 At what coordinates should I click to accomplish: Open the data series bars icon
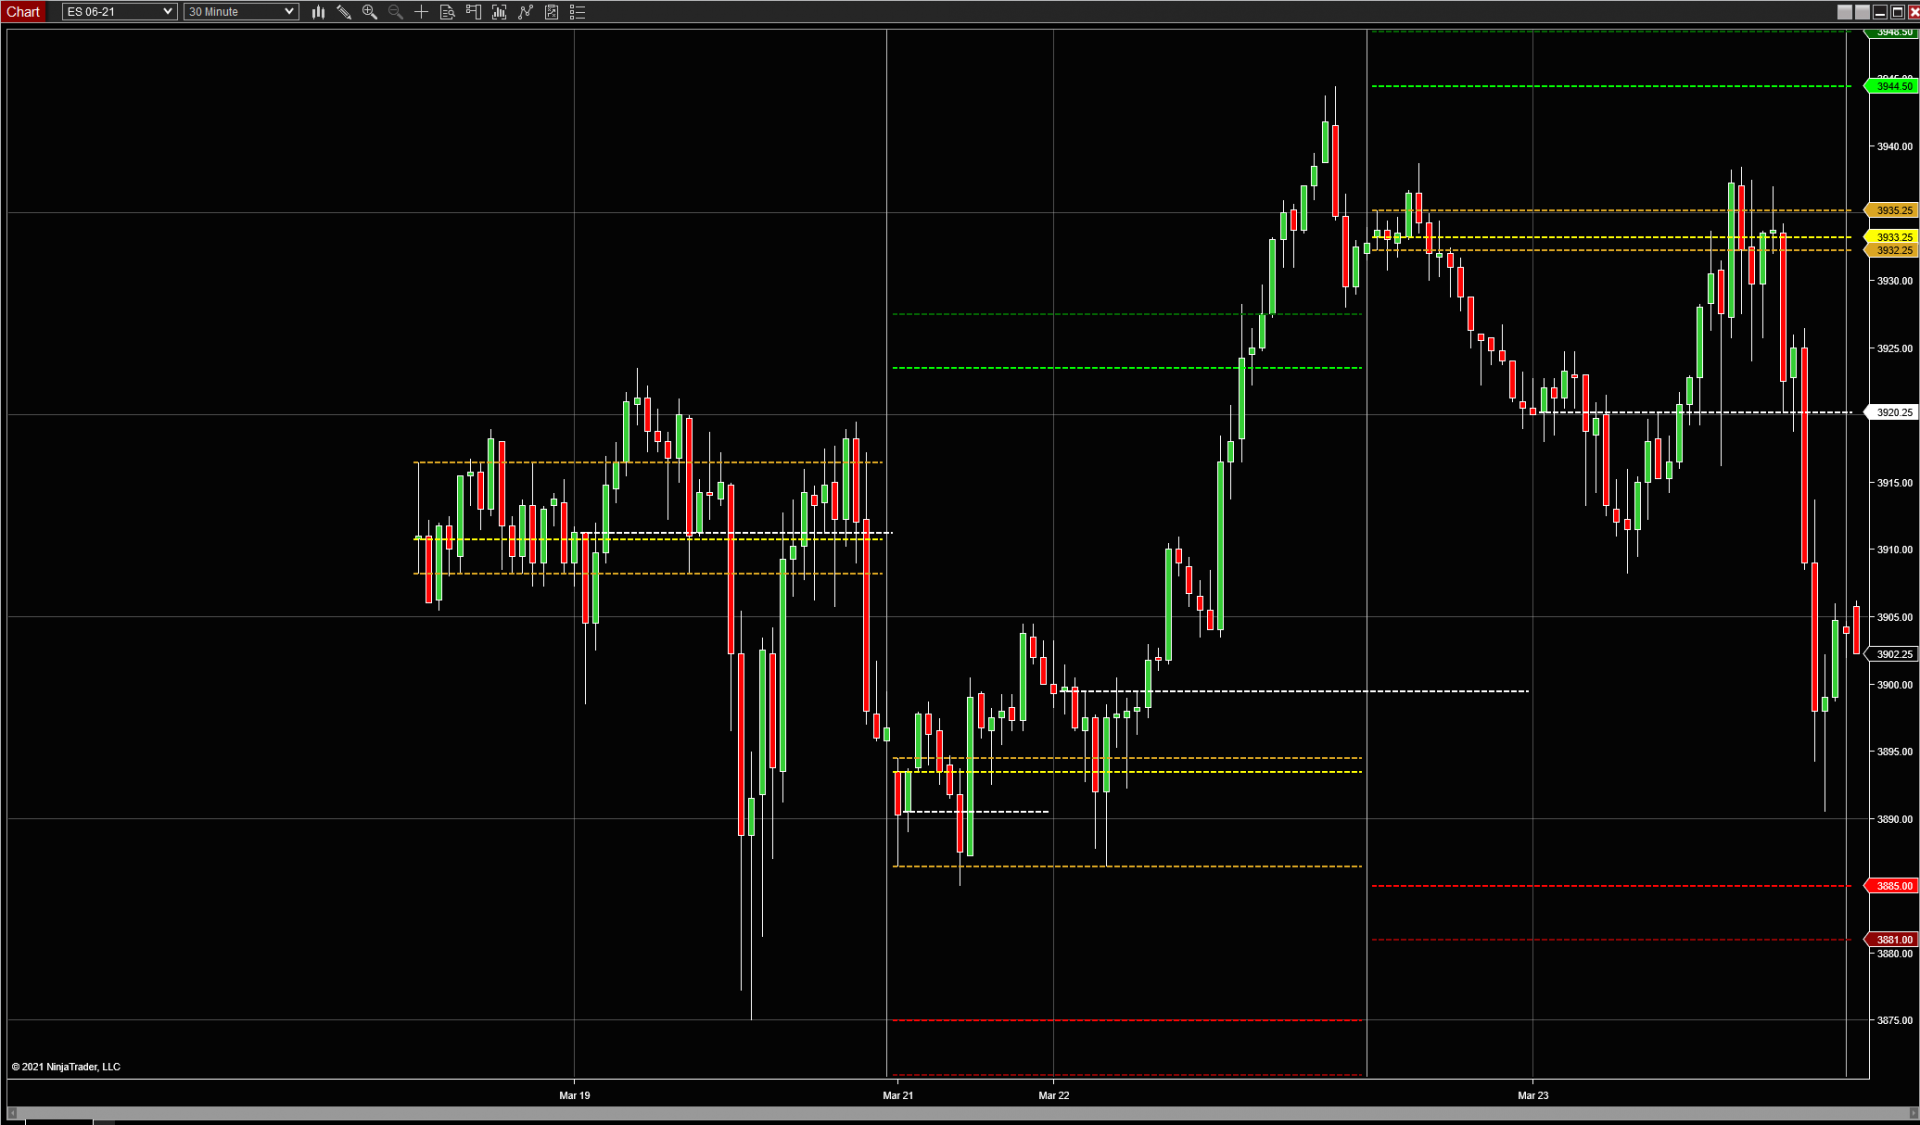tap(499, 12)
